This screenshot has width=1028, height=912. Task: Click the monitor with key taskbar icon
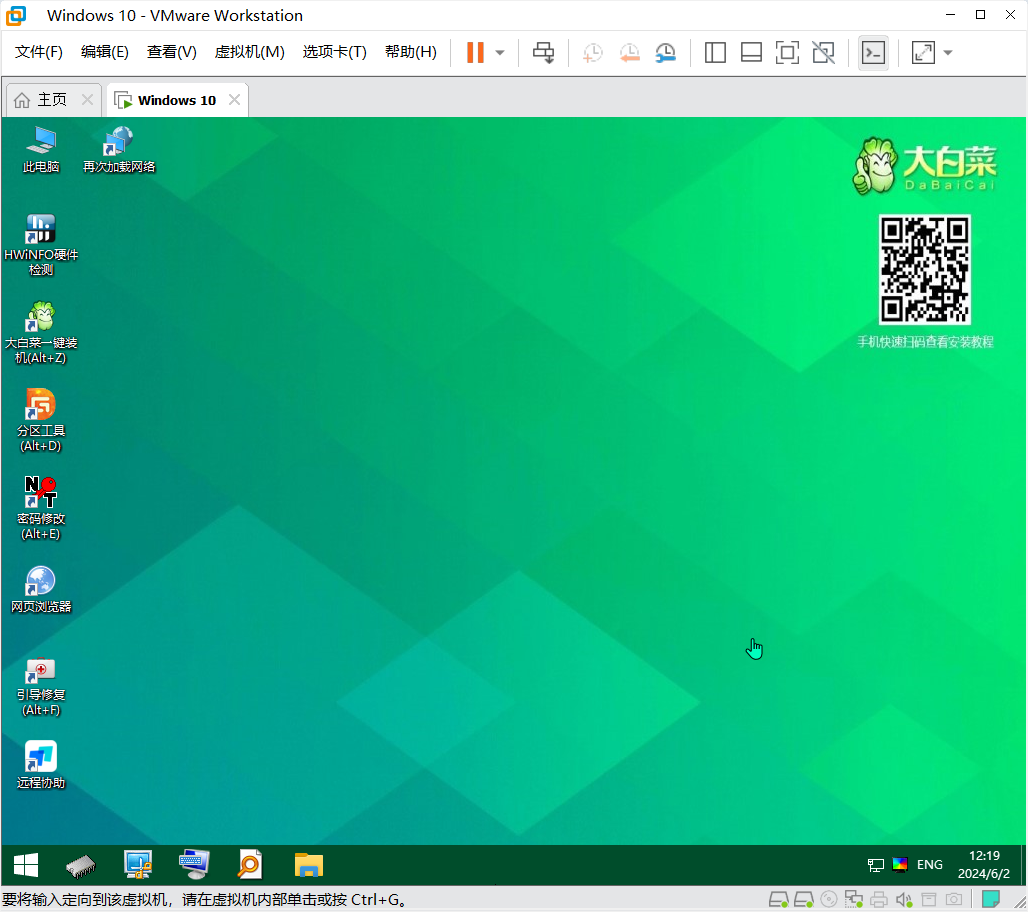(138, 865)
